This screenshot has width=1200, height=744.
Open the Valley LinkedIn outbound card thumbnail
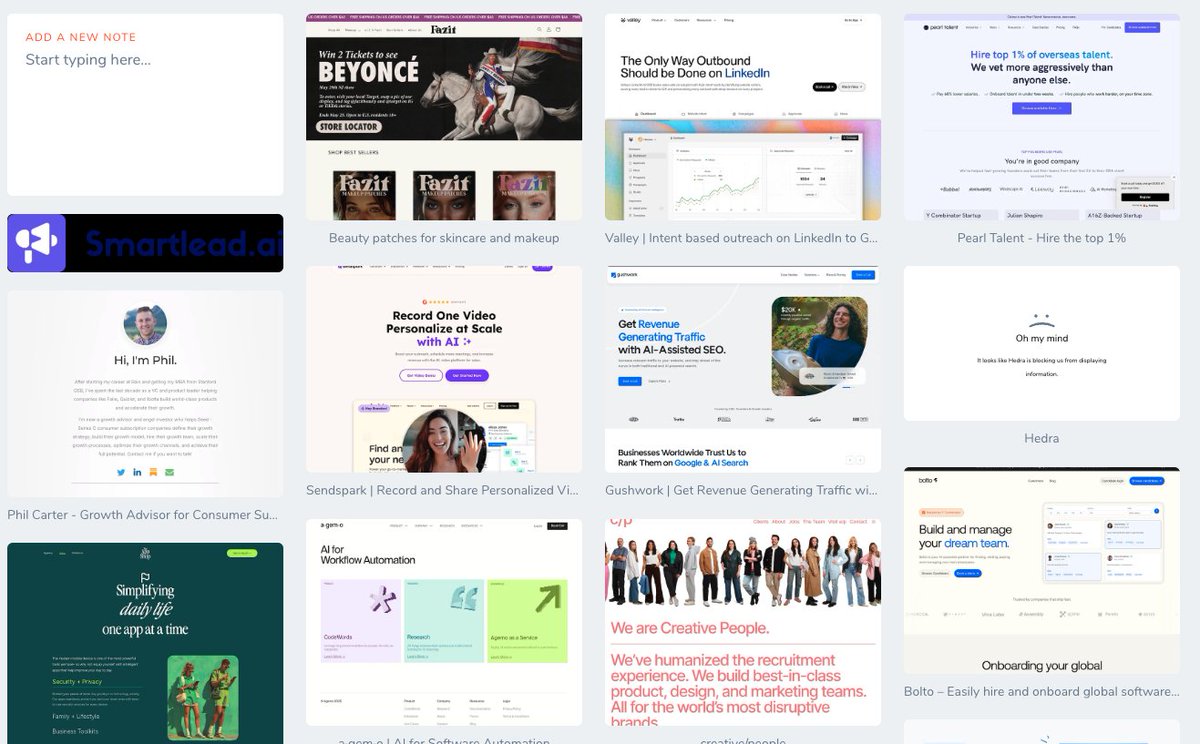click(743, 117)
